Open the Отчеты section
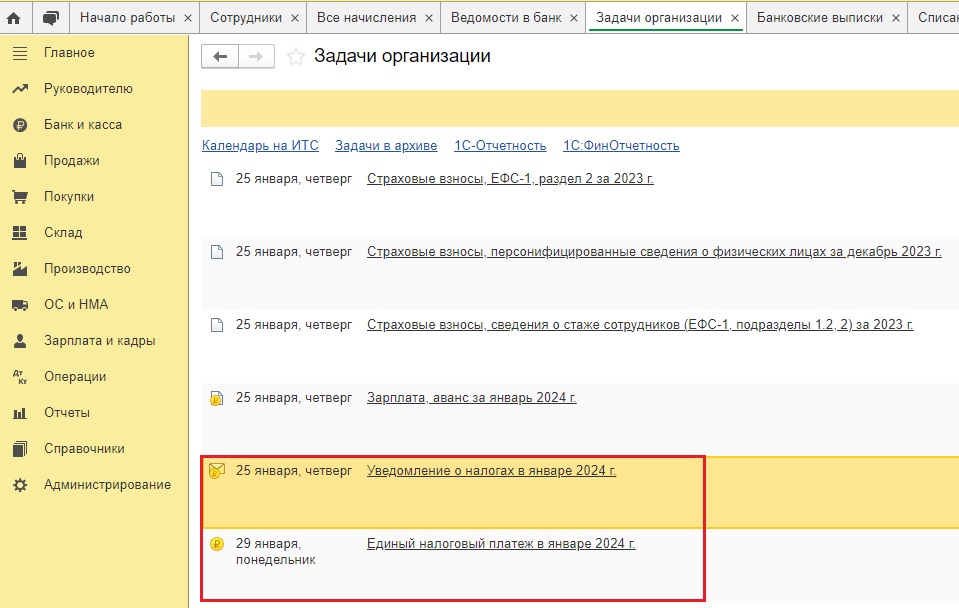 tap(67, 413)
